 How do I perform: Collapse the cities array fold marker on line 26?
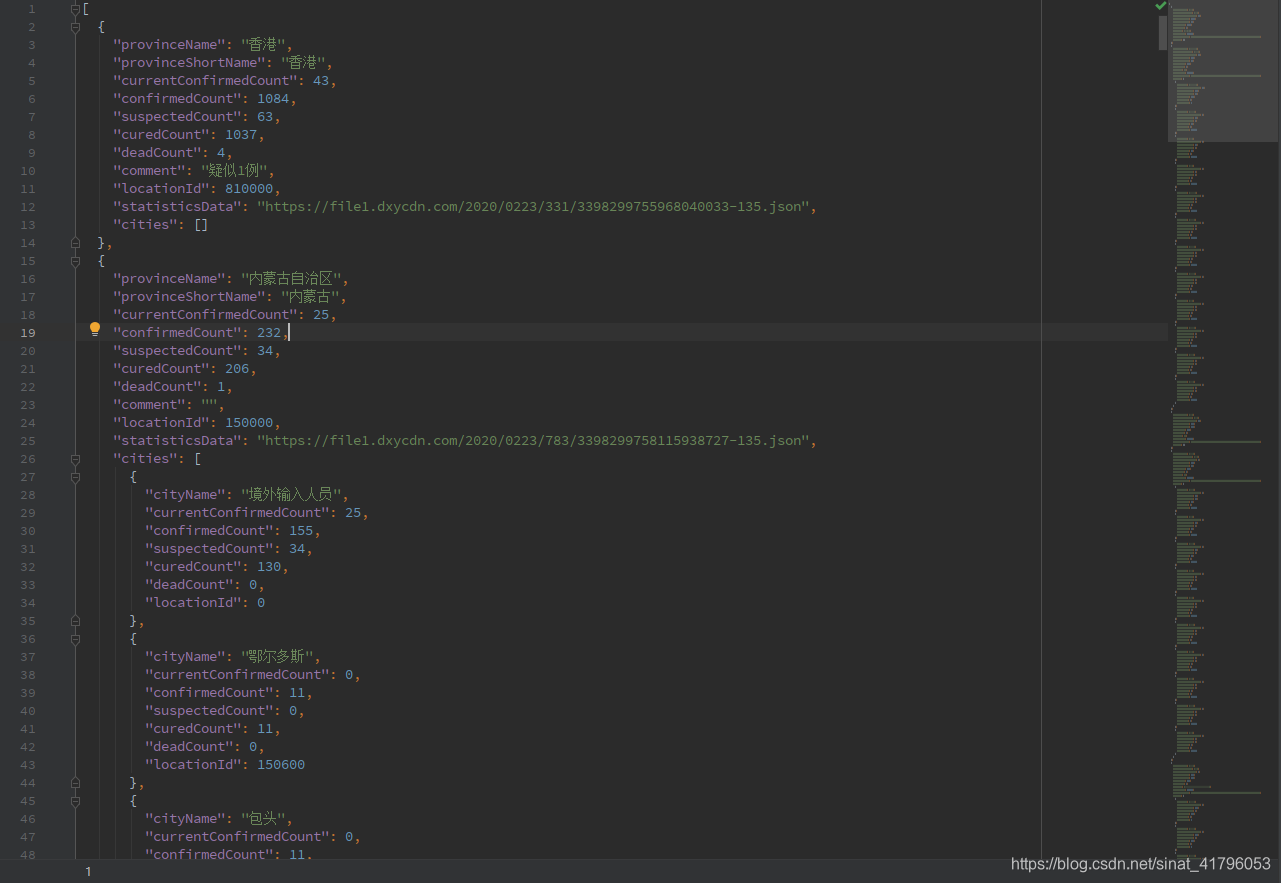(x=75, y=459)
